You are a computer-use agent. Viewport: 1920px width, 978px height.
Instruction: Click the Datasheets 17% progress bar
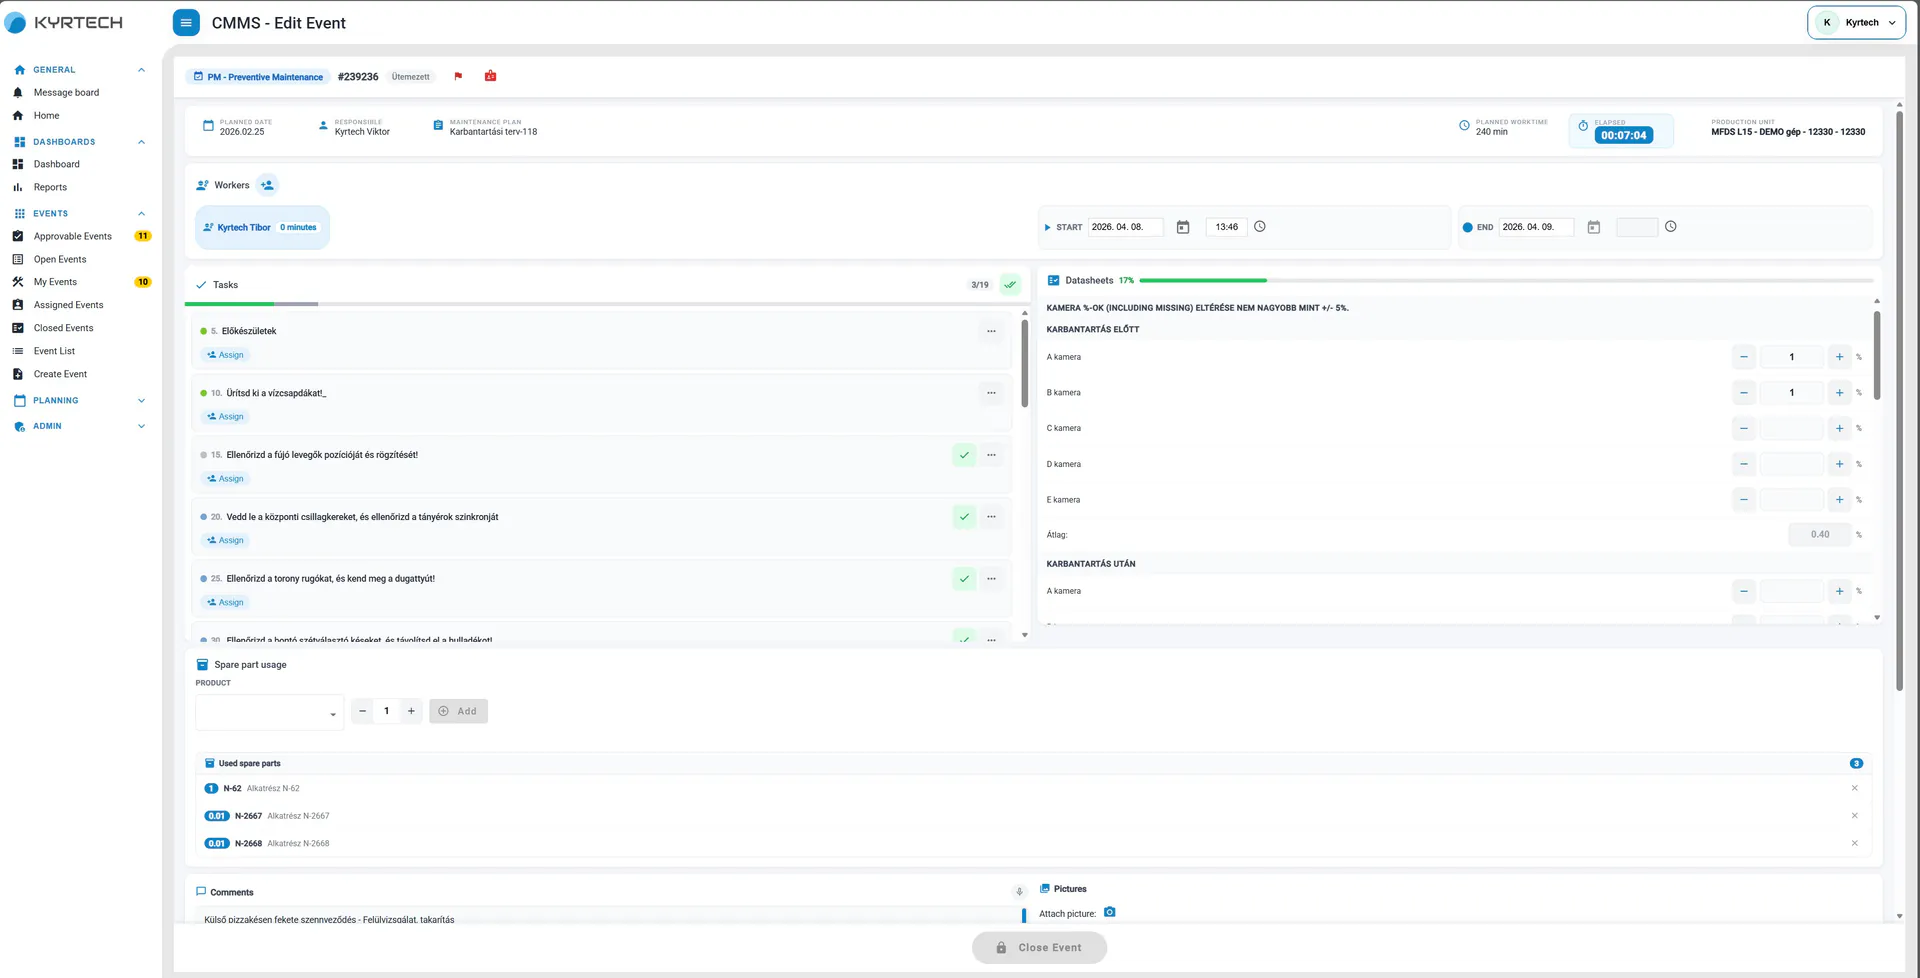point(1505,281)
